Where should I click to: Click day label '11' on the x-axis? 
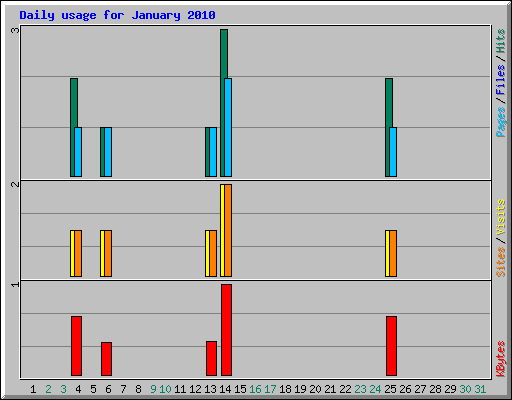click(x=180, y=389)
